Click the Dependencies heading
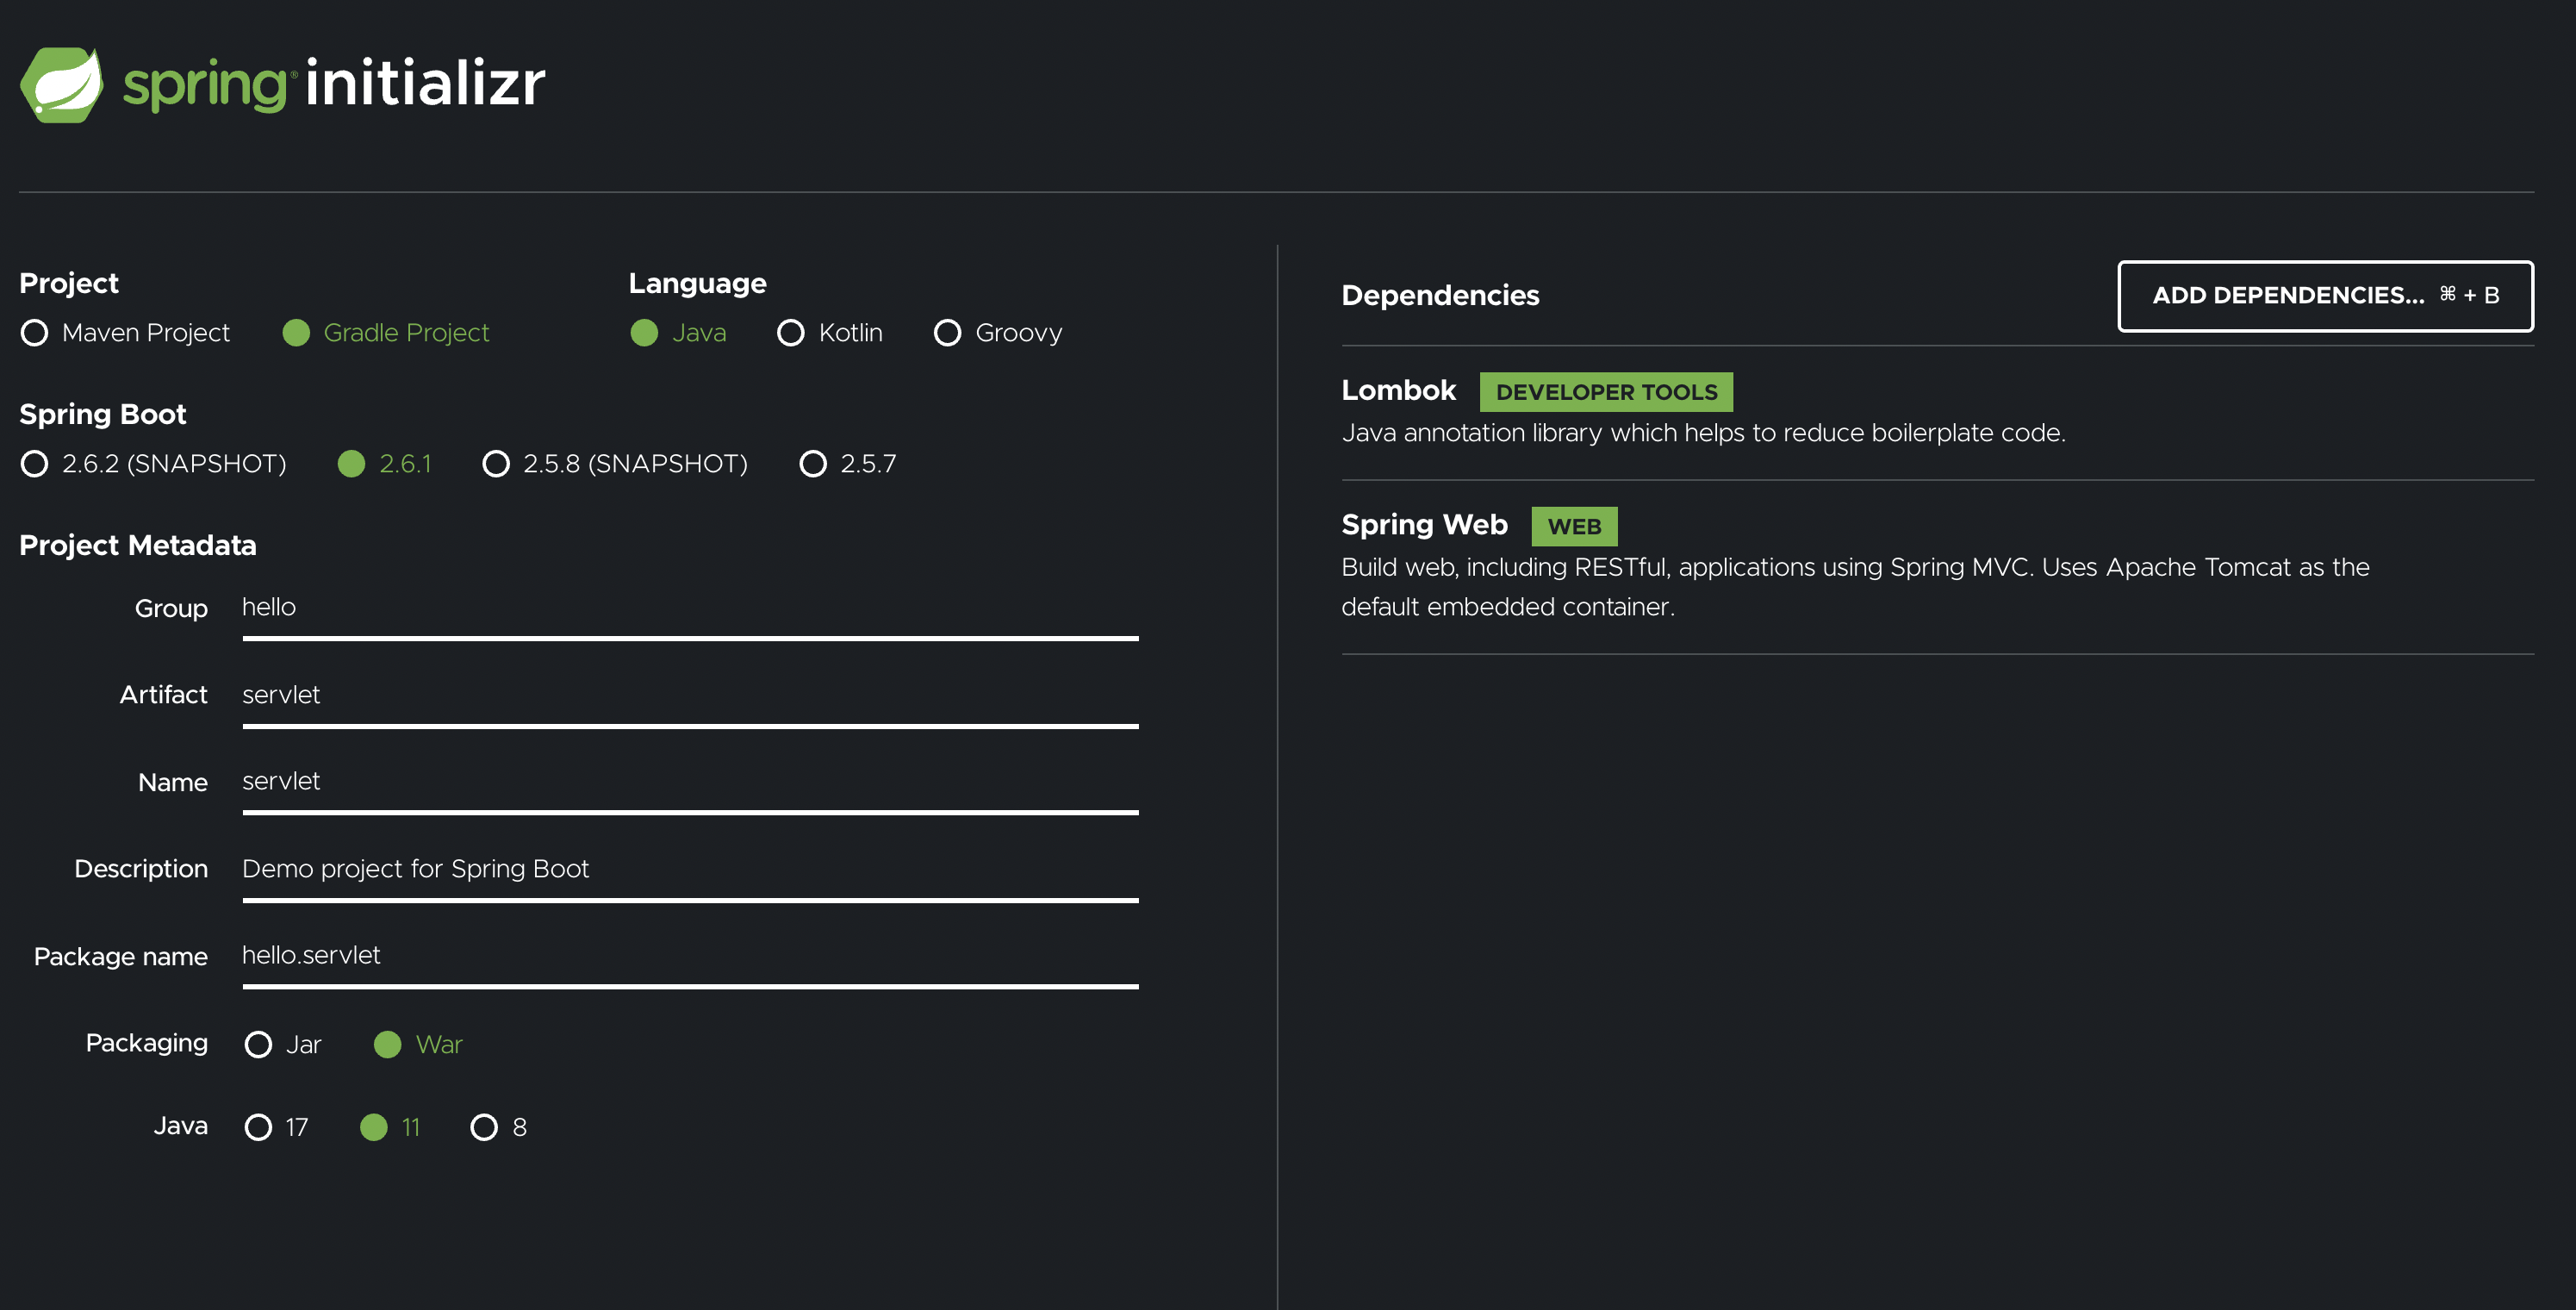 tap(1440, 296)
